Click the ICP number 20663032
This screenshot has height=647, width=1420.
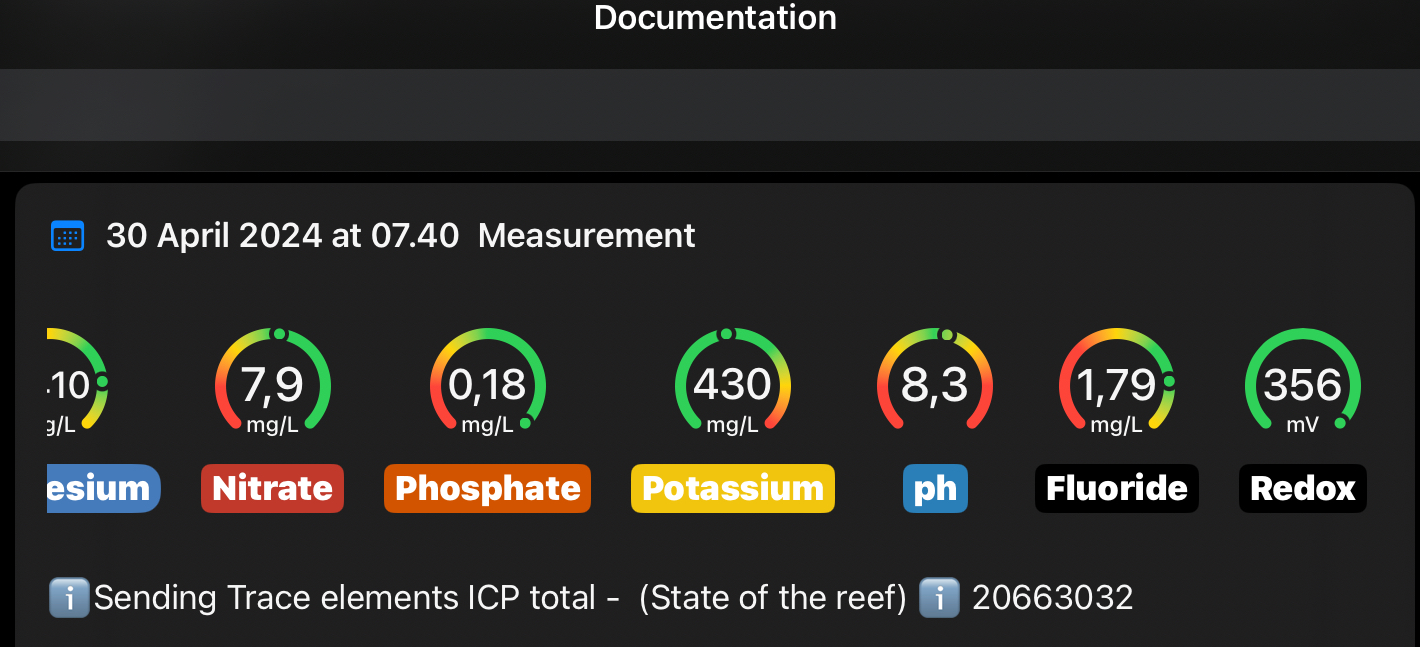tap(1052, 598)
